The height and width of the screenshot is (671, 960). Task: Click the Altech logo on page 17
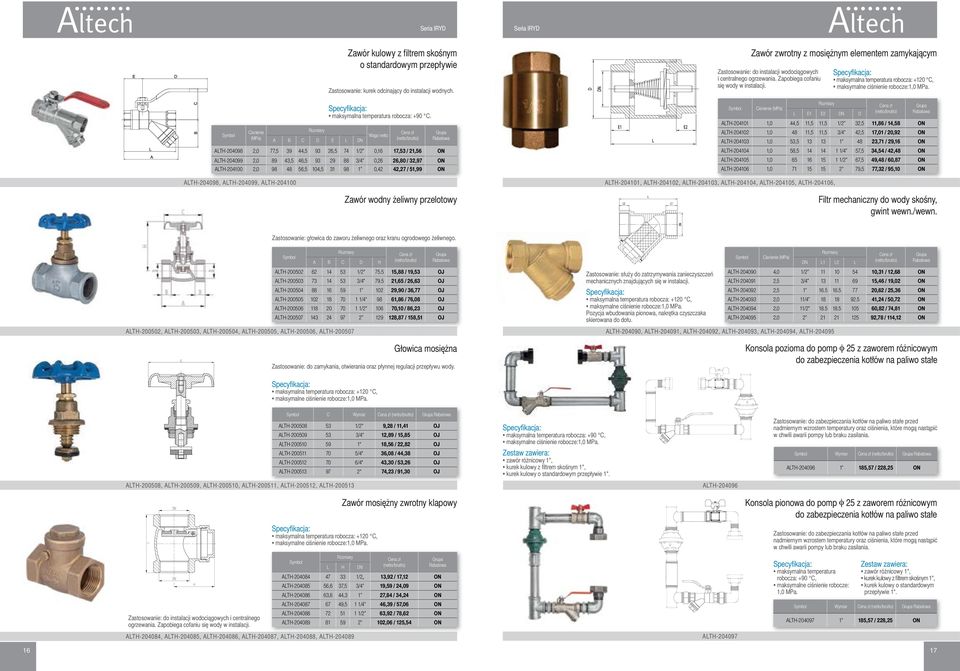click(x=866, y=20)
